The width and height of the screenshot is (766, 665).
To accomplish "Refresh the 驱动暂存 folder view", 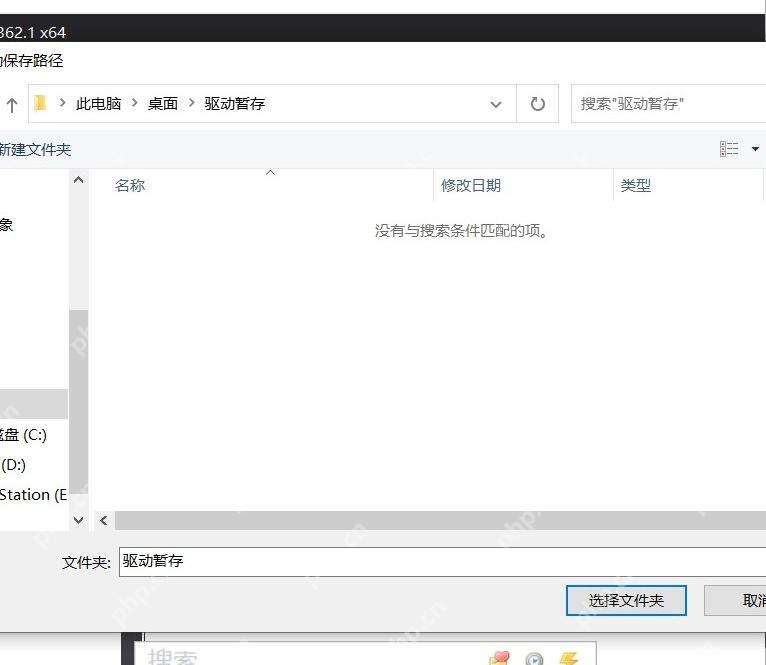I will pos(537,104).
